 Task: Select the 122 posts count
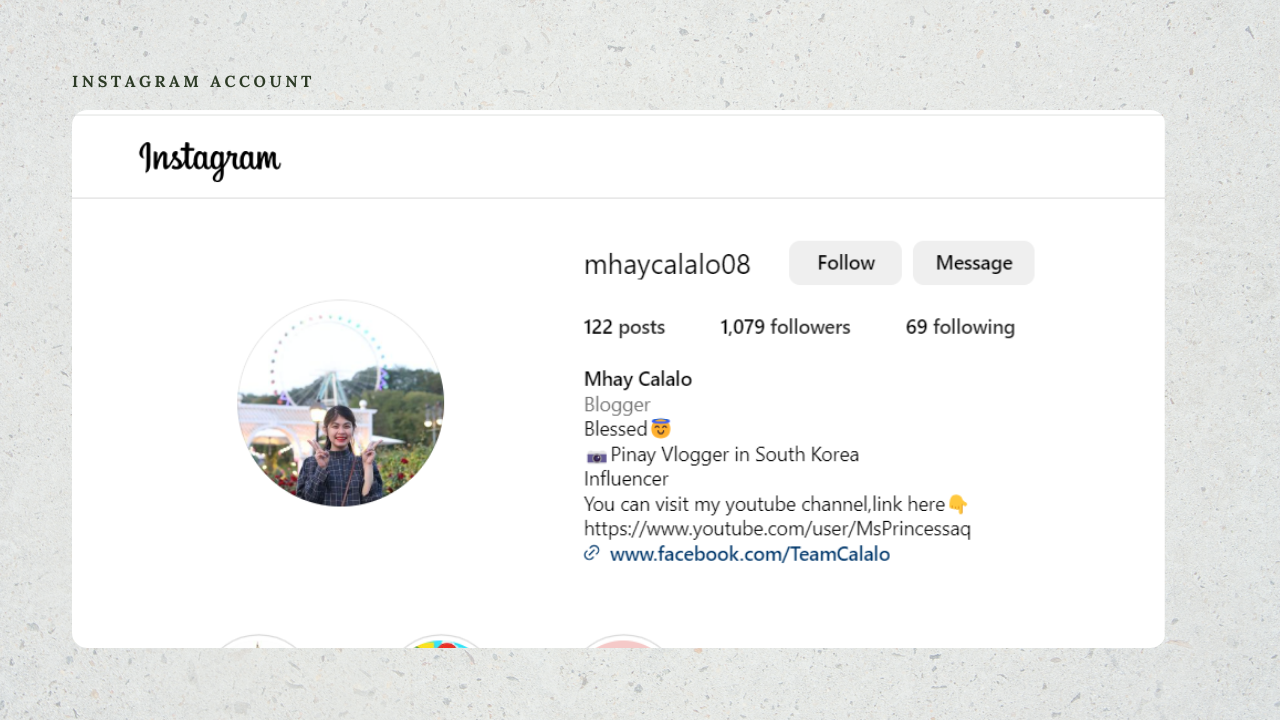(624, 327)
